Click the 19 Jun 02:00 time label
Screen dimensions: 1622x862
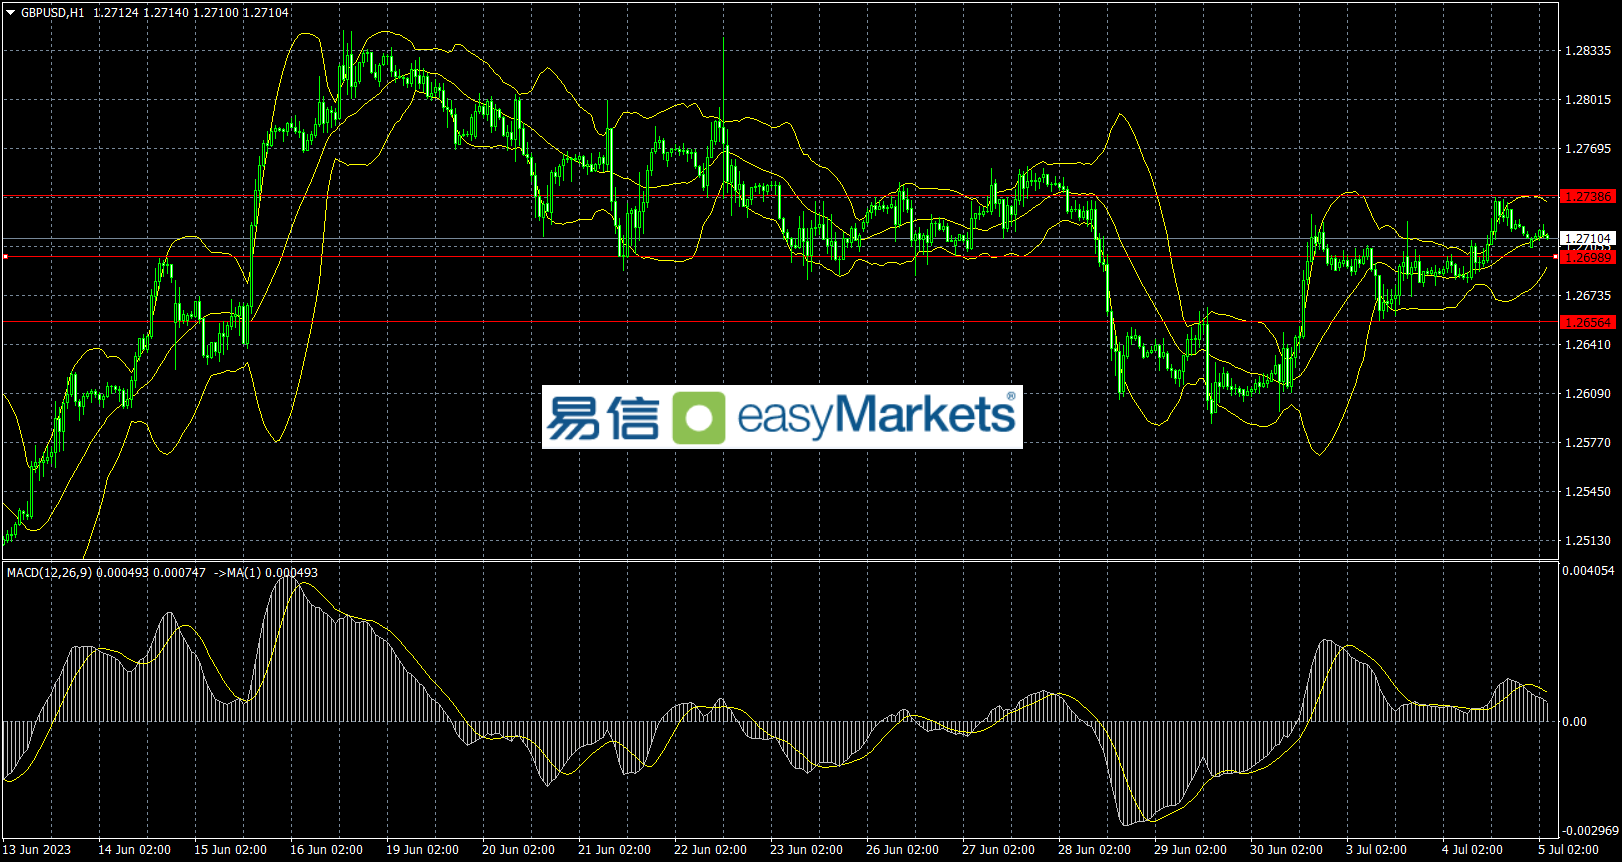(x=422, y=850)
